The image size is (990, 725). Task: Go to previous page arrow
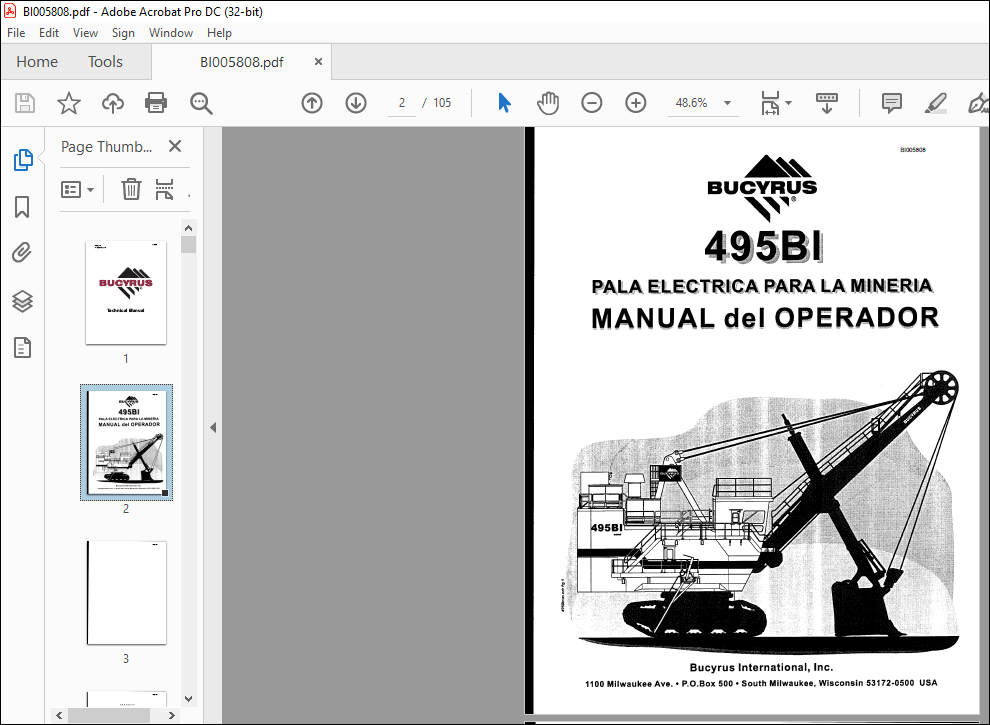pyautogui.click(x=312, y=103)
